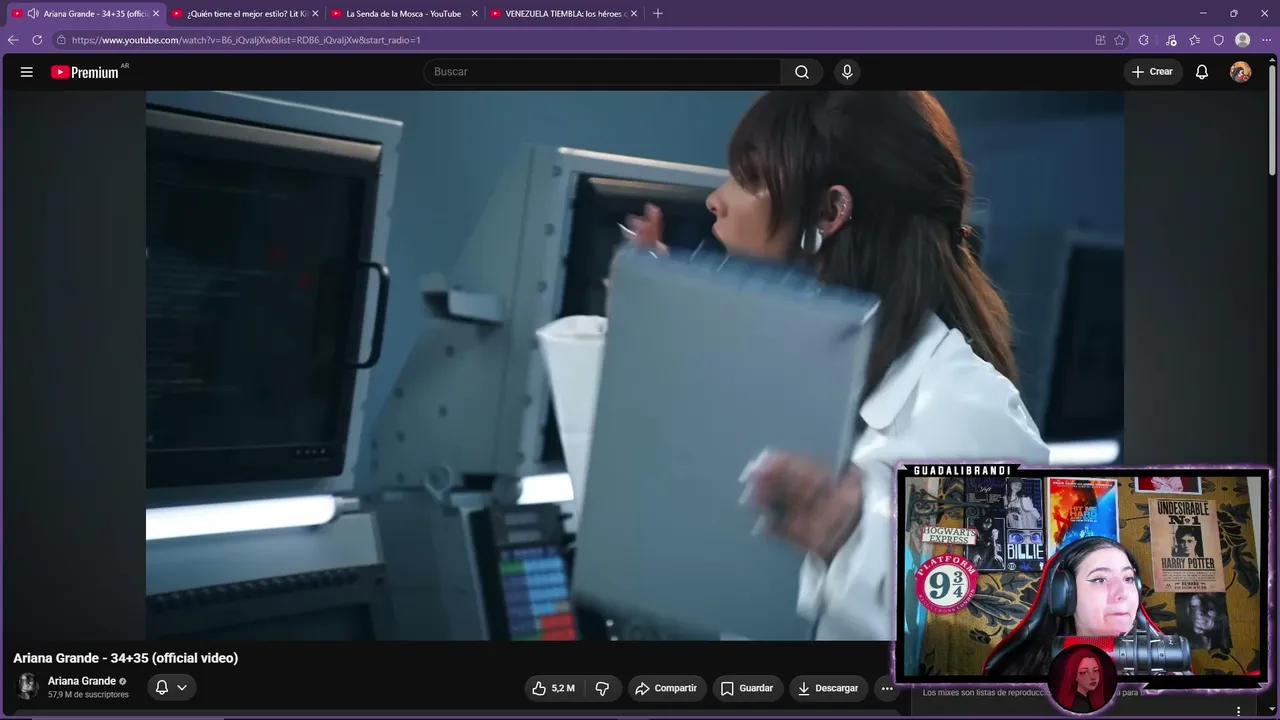Open the favorites list icon
The image size is (1280, 720).
(x=1195, y=40)
